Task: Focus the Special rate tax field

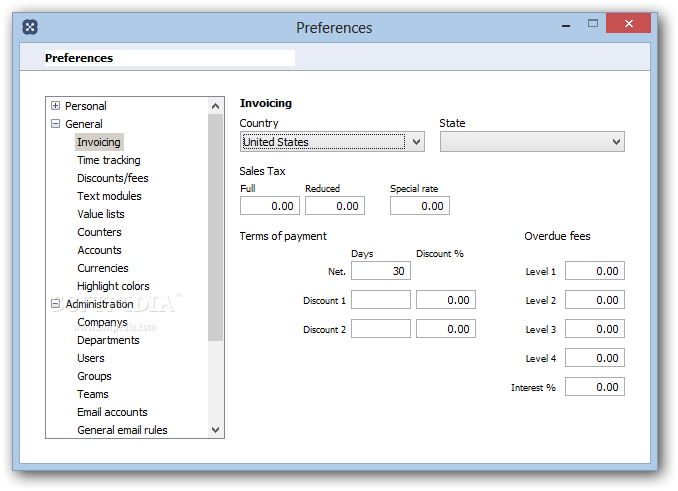Action: (420, 206)
